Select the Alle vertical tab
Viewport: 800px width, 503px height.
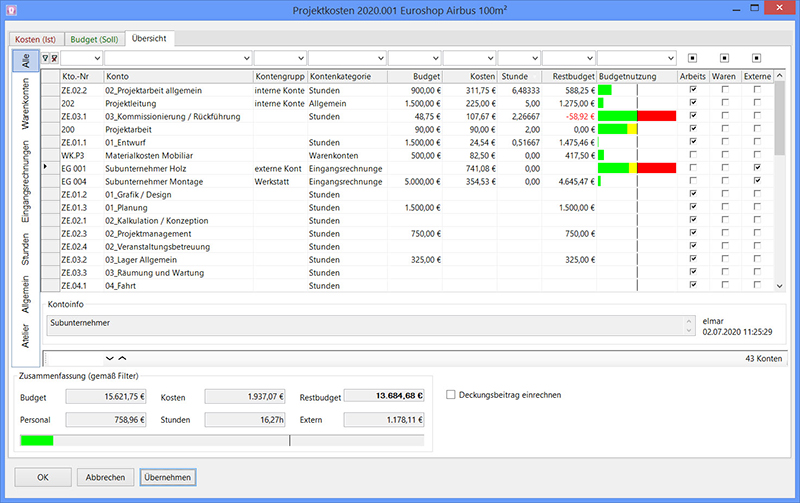coord(26,61)
